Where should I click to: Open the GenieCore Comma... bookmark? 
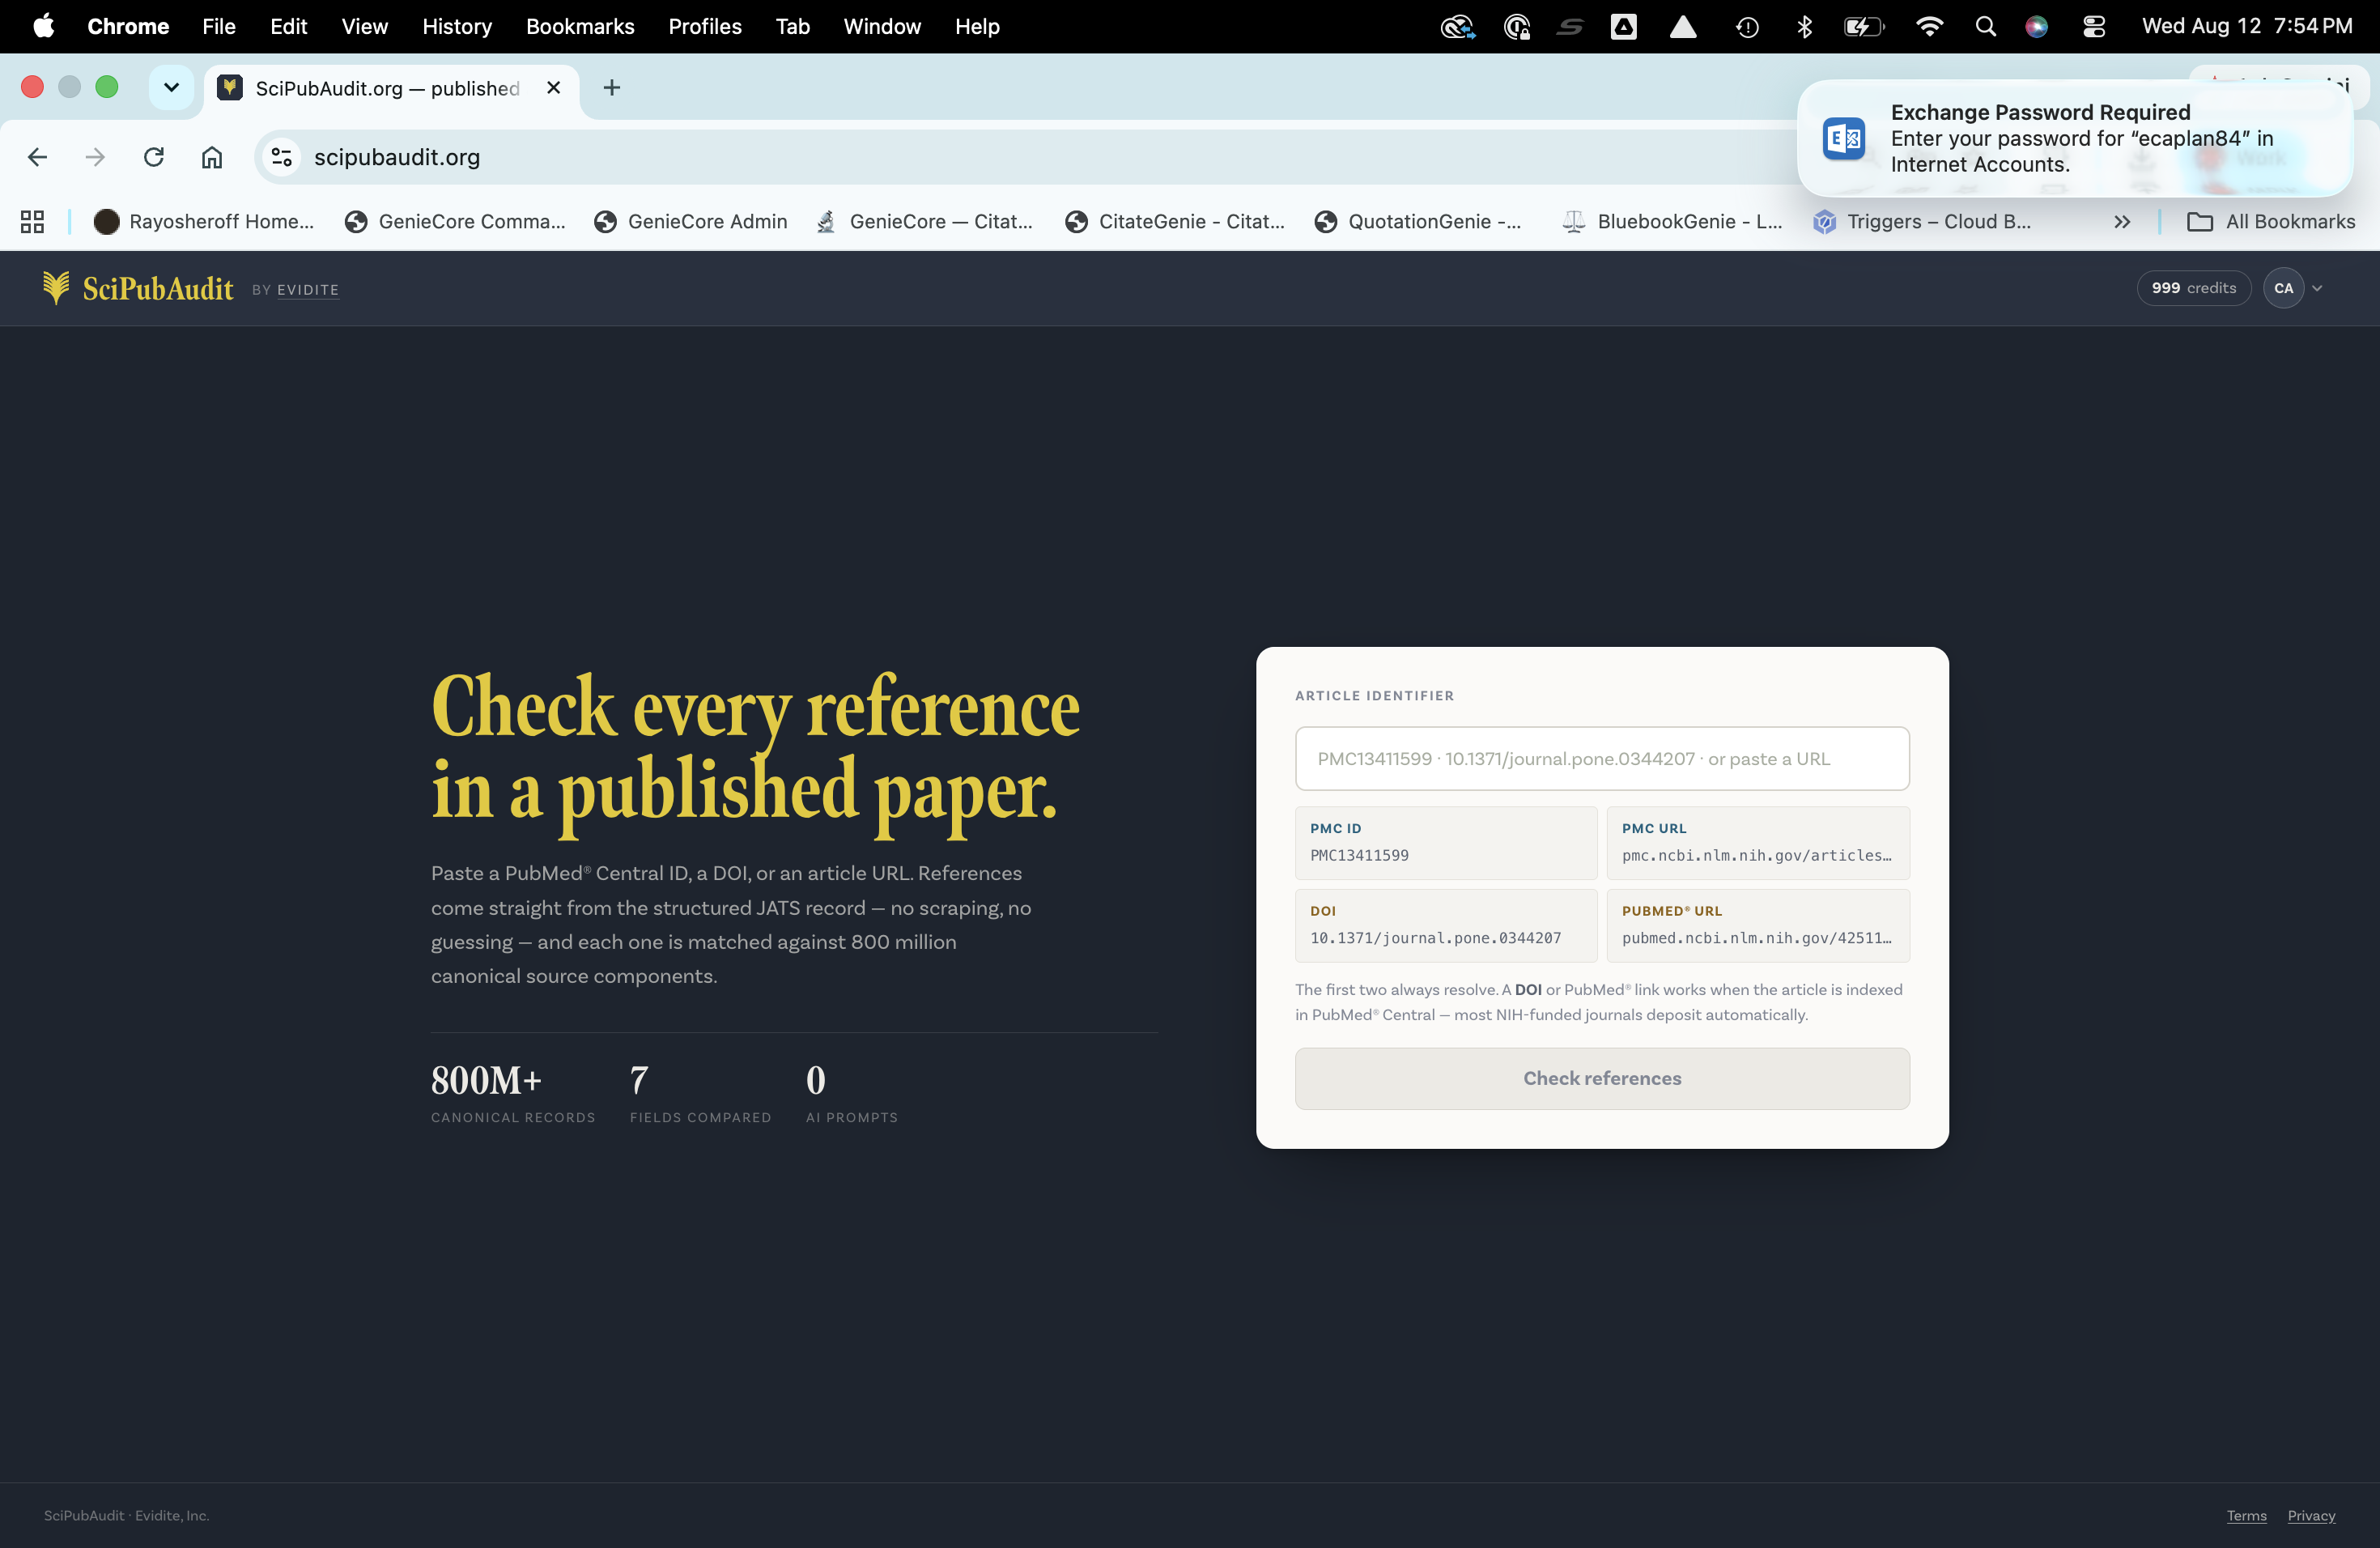coord(455,221)
